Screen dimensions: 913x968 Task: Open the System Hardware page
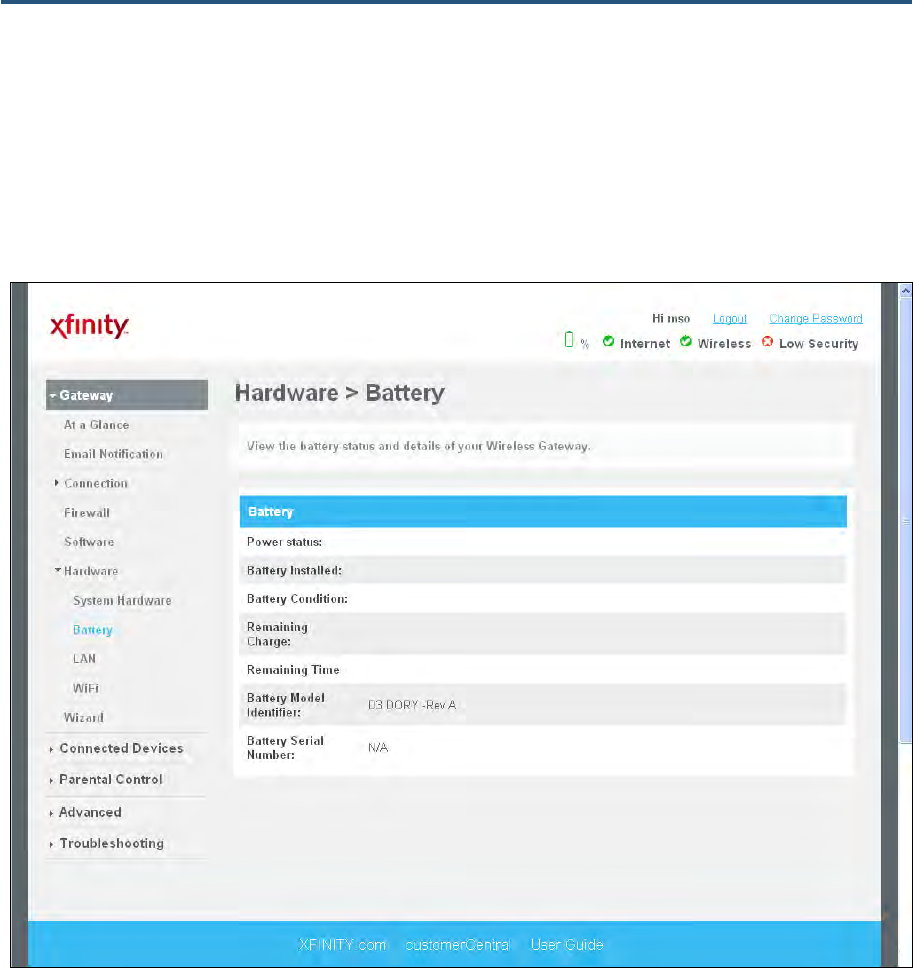(122, 601)
